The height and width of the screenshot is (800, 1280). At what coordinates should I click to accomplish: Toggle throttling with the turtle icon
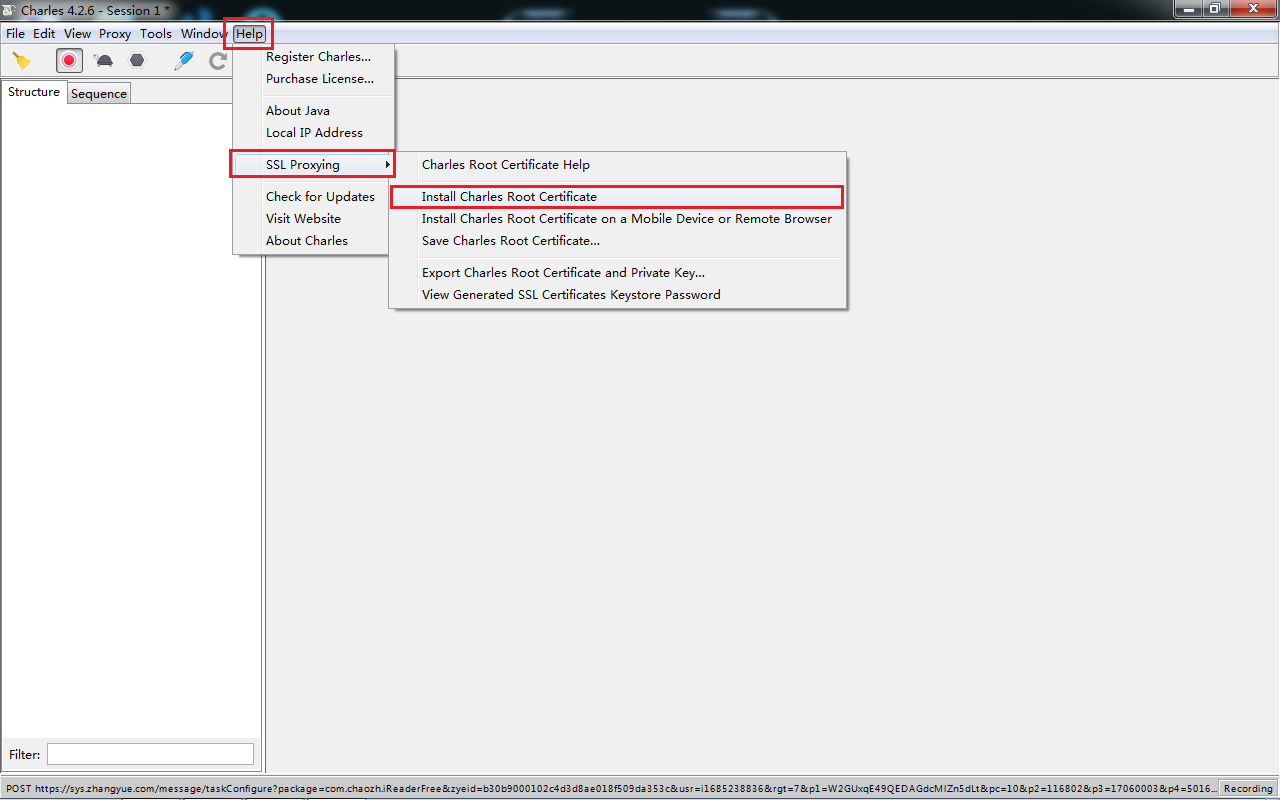point(103,61)
